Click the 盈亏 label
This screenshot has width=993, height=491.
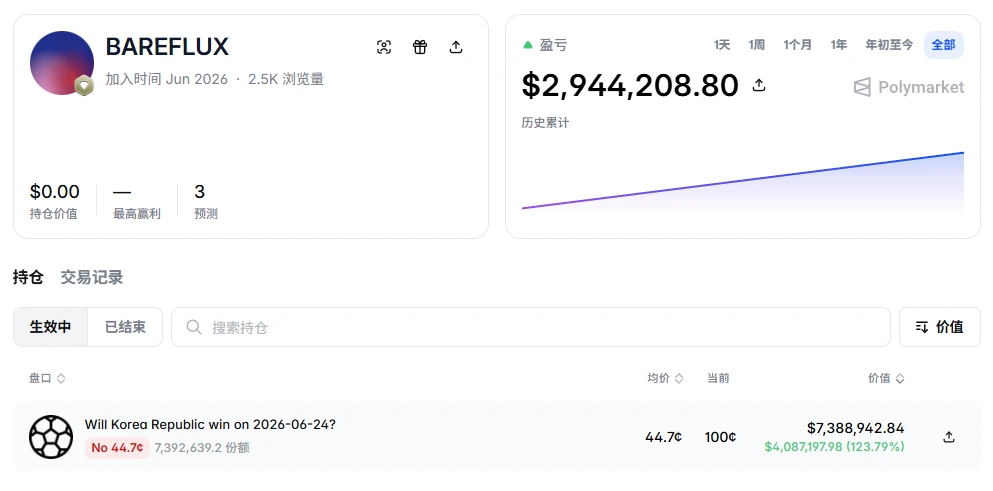(x=553, y=45)
